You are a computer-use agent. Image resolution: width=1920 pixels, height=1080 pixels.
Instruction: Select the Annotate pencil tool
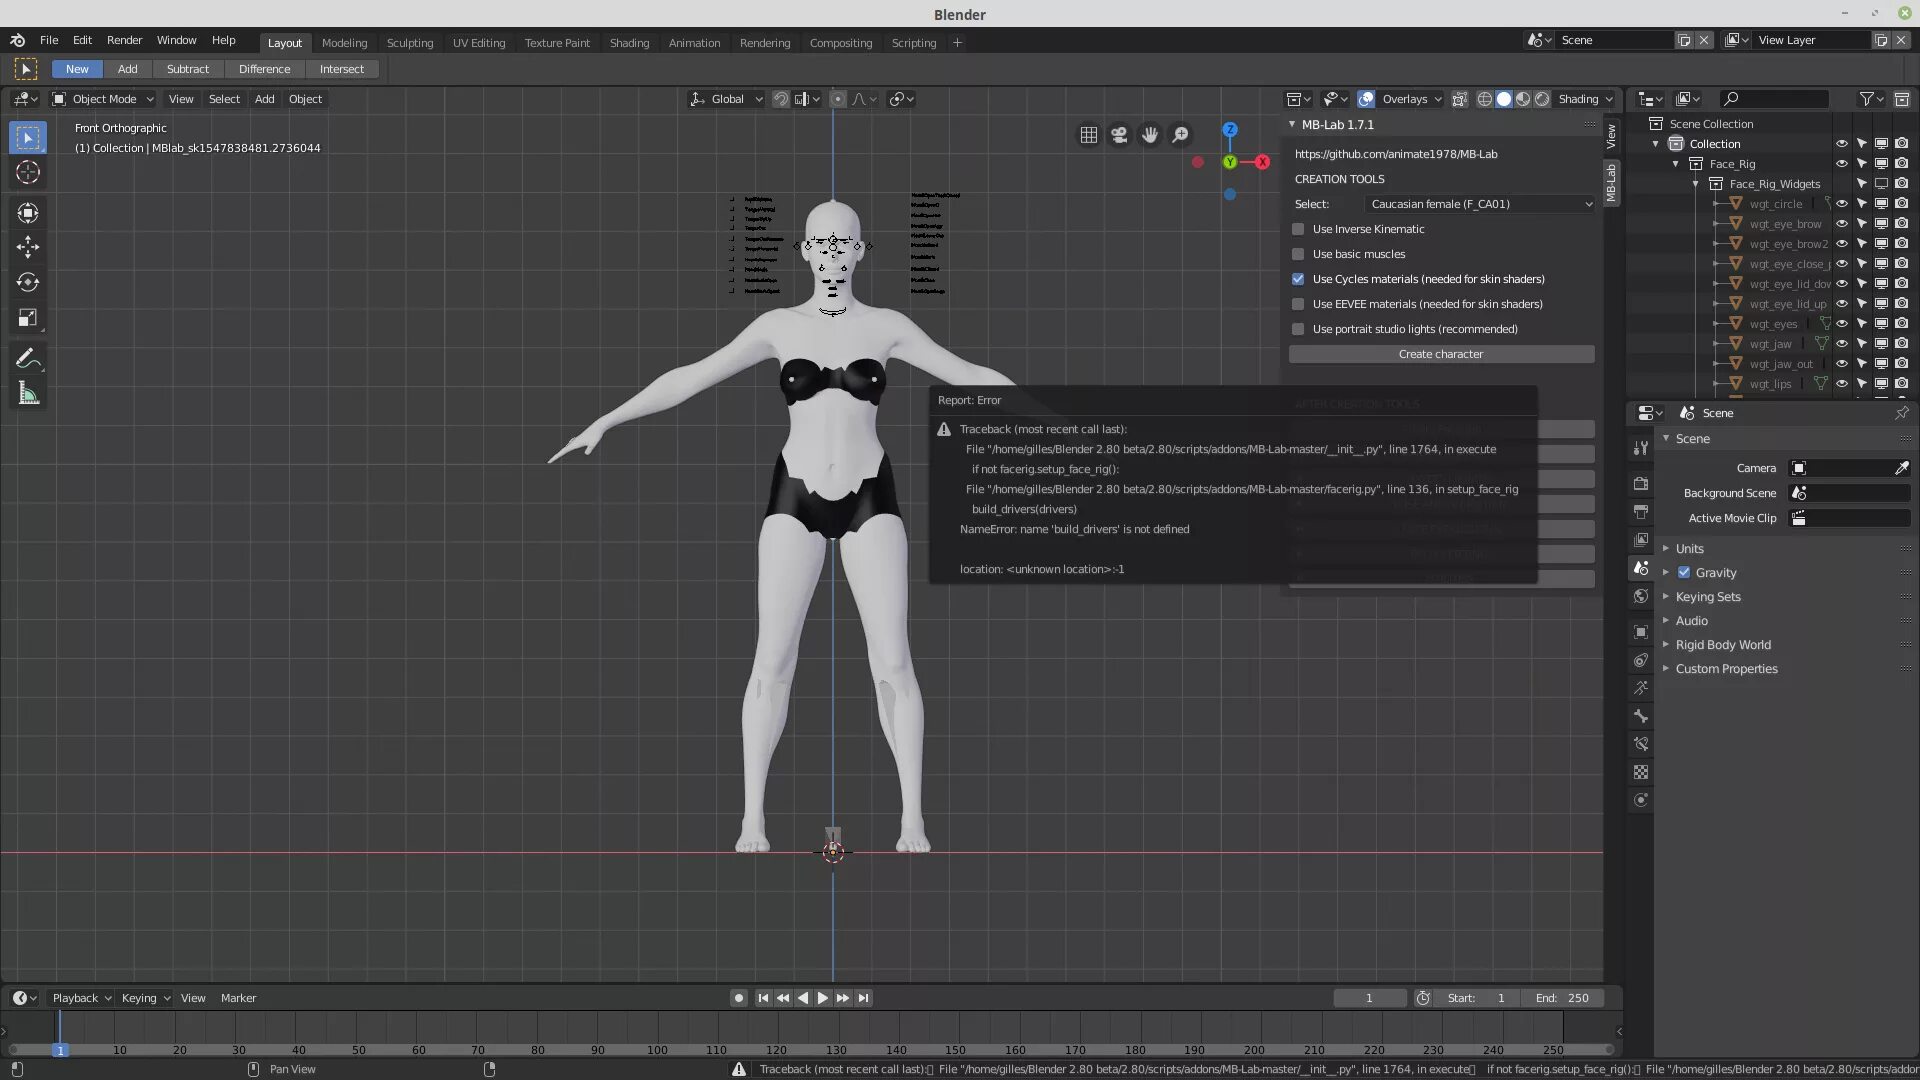tap(28, 359)
